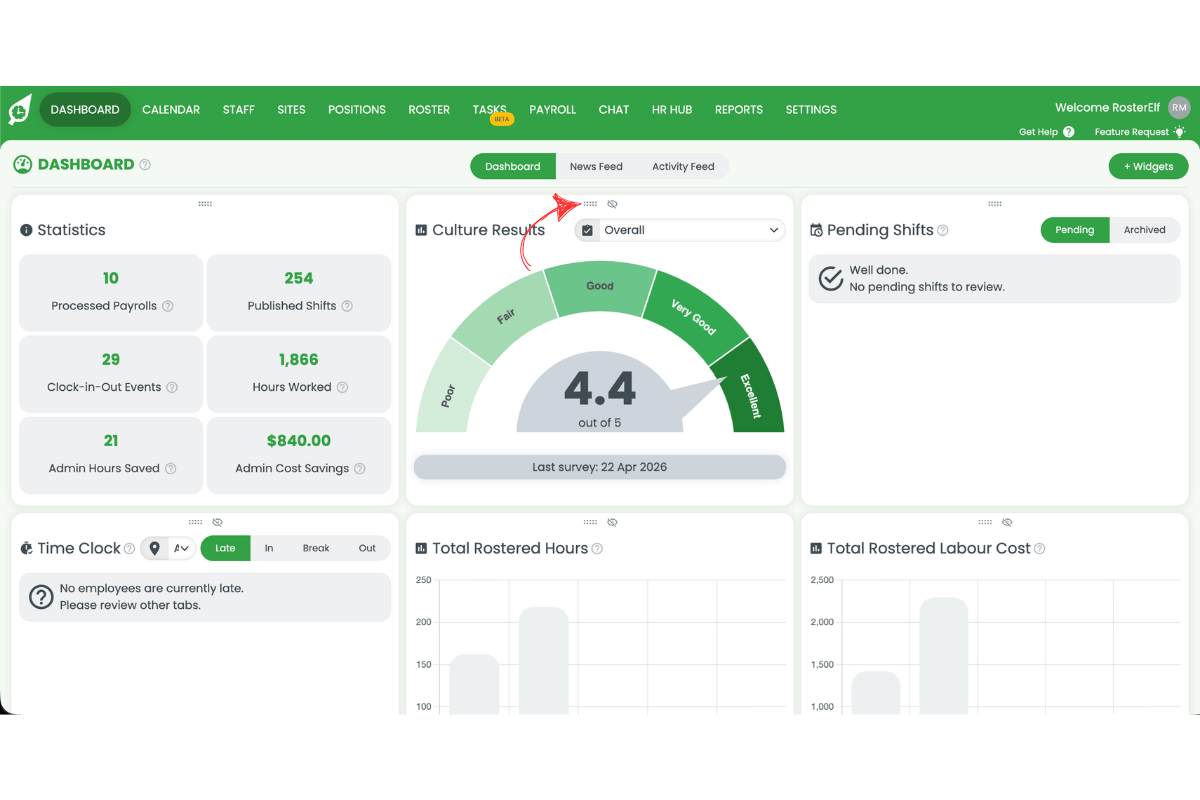Screen dimensions: 1200x800
Task: Open the PAYROLL menu
Action: 552,110
